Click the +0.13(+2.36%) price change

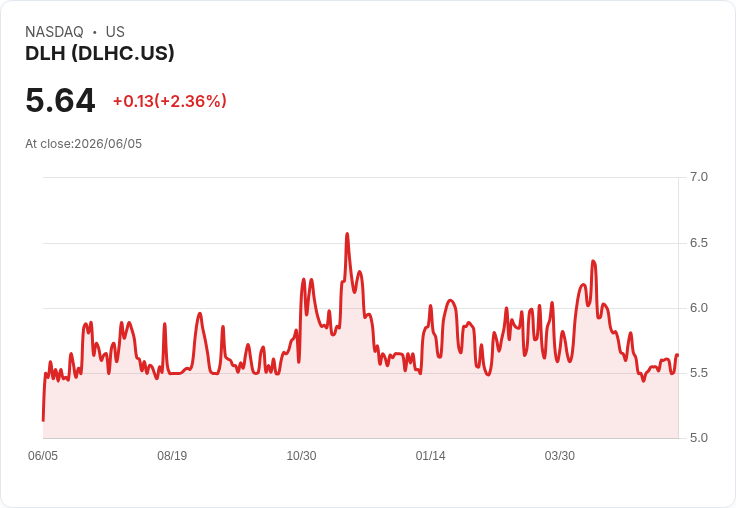tap(170, 101)
